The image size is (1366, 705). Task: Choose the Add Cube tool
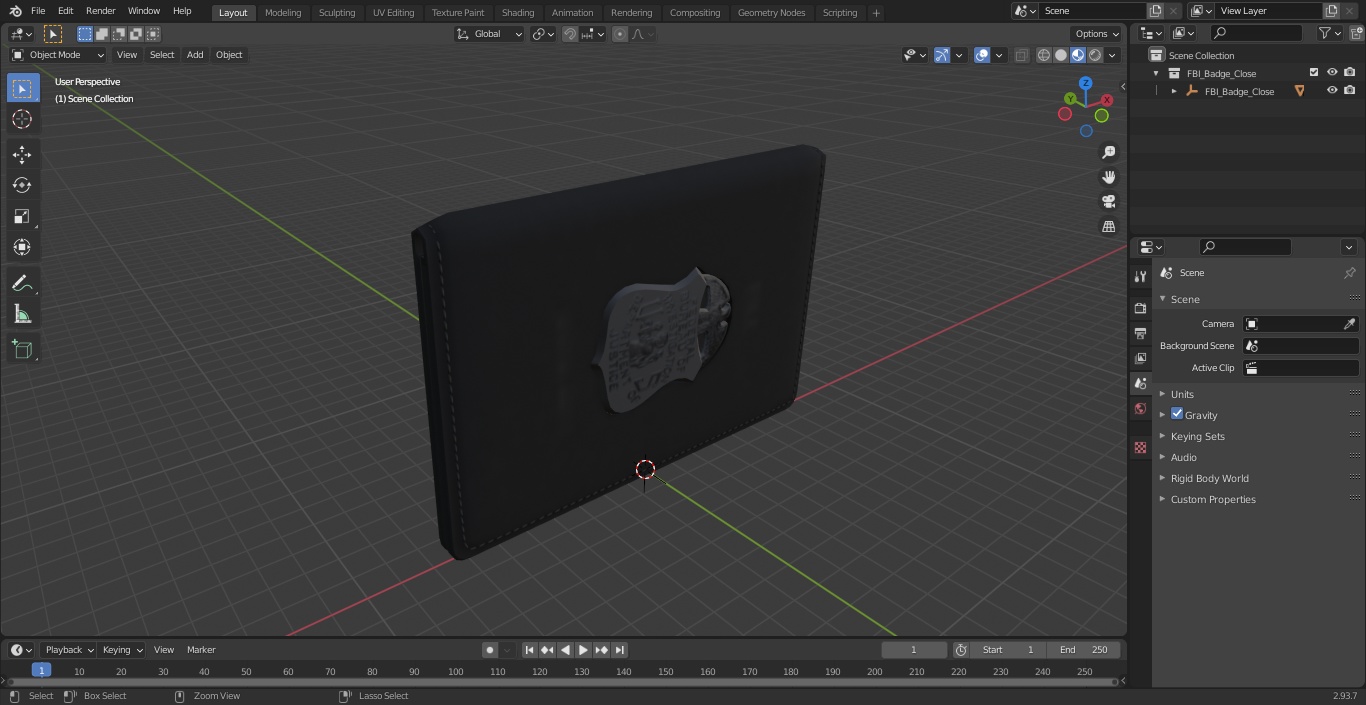coord(22,350)
